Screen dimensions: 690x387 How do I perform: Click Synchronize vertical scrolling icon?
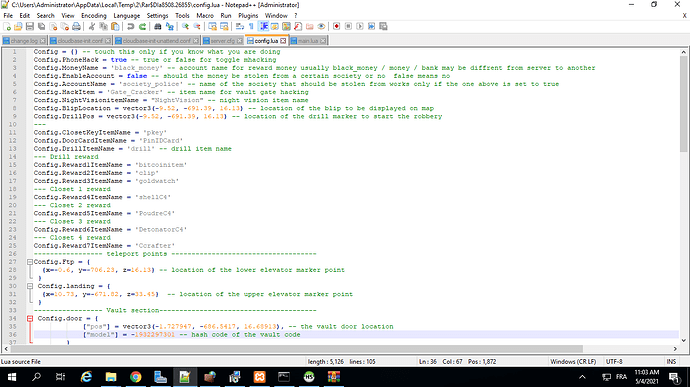[x=213, y=26]
